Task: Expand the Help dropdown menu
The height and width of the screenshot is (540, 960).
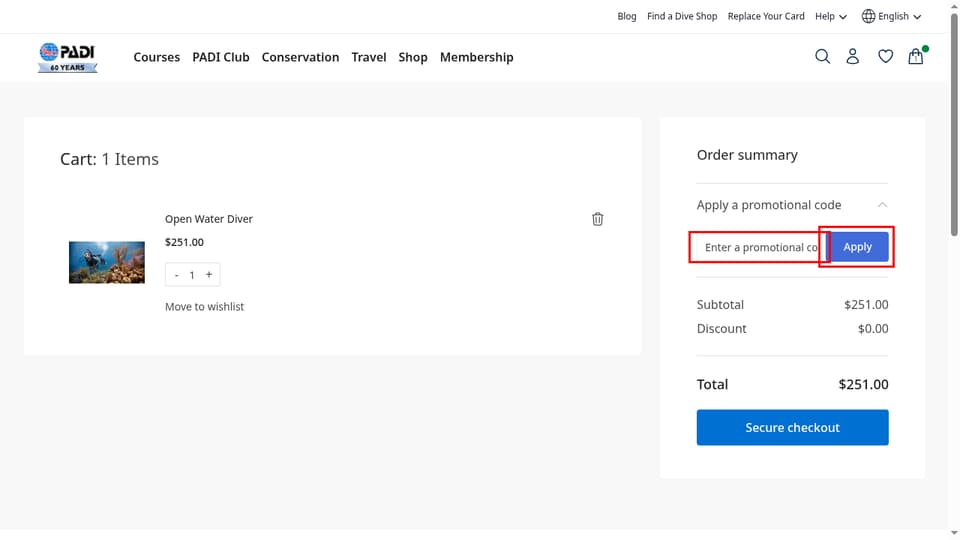Action: (x=831, y=17)
